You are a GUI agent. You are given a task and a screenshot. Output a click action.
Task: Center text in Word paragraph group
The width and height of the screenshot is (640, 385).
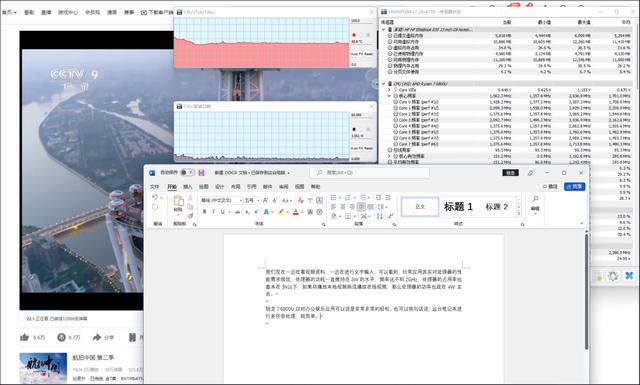(x=343, y=207)
